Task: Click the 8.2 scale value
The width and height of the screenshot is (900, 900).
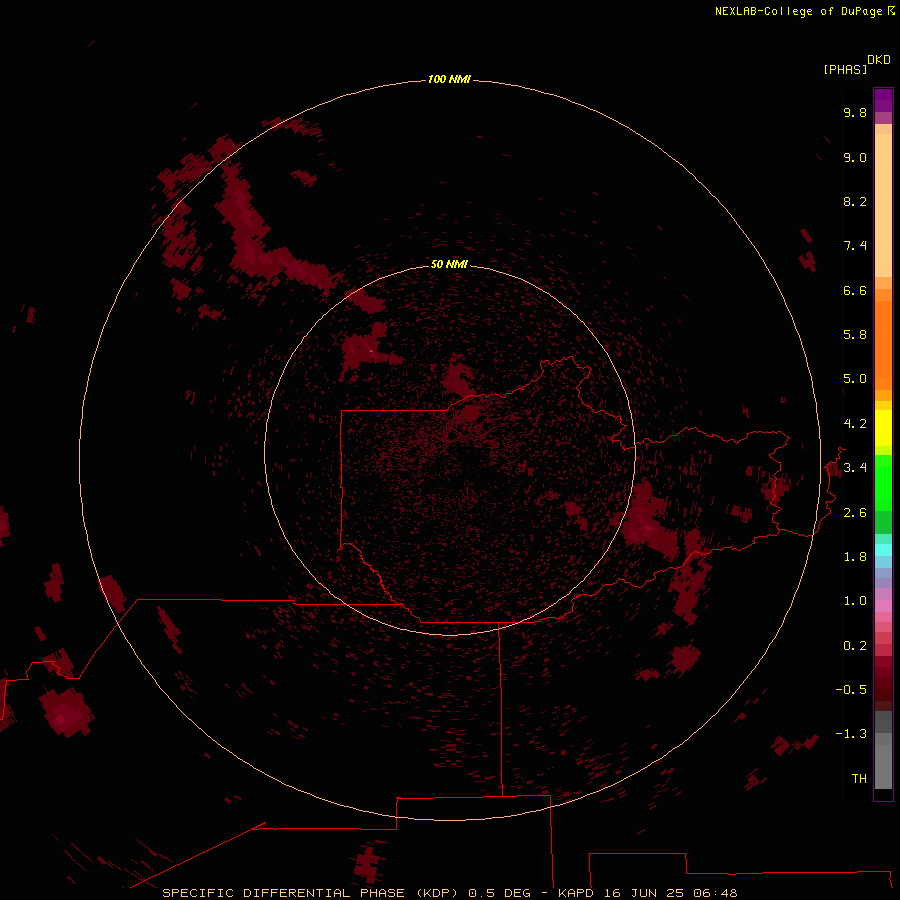Action: [855, 201]
